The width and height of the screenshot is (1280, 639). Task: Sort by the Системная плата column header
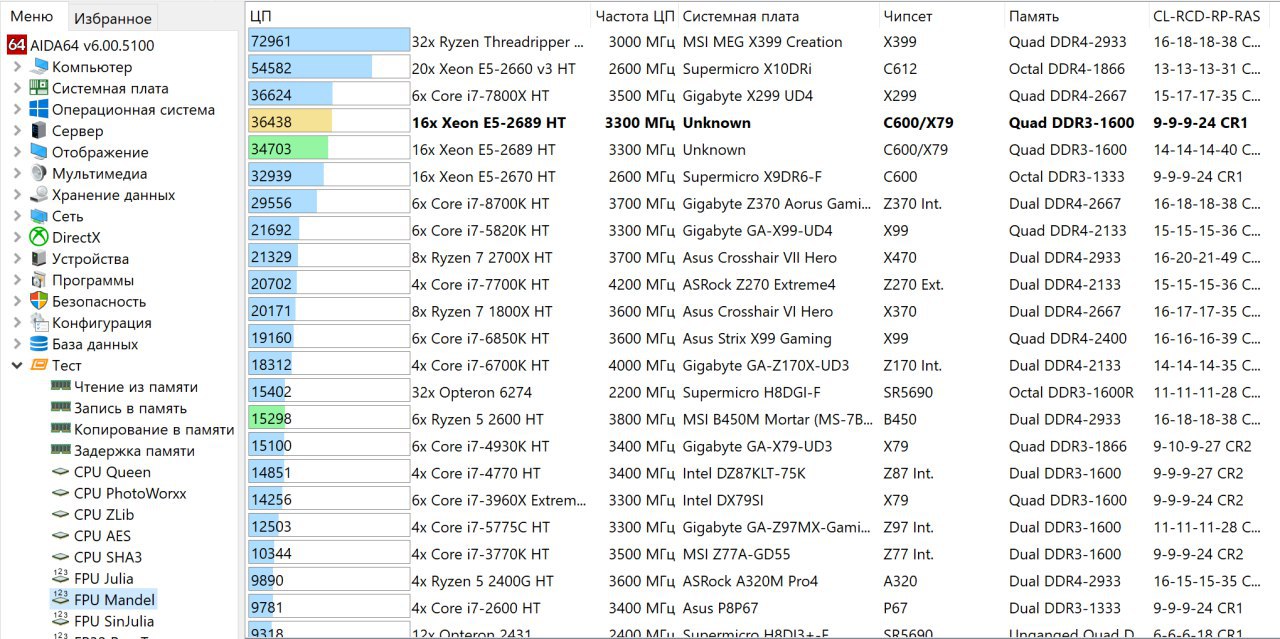779,16
